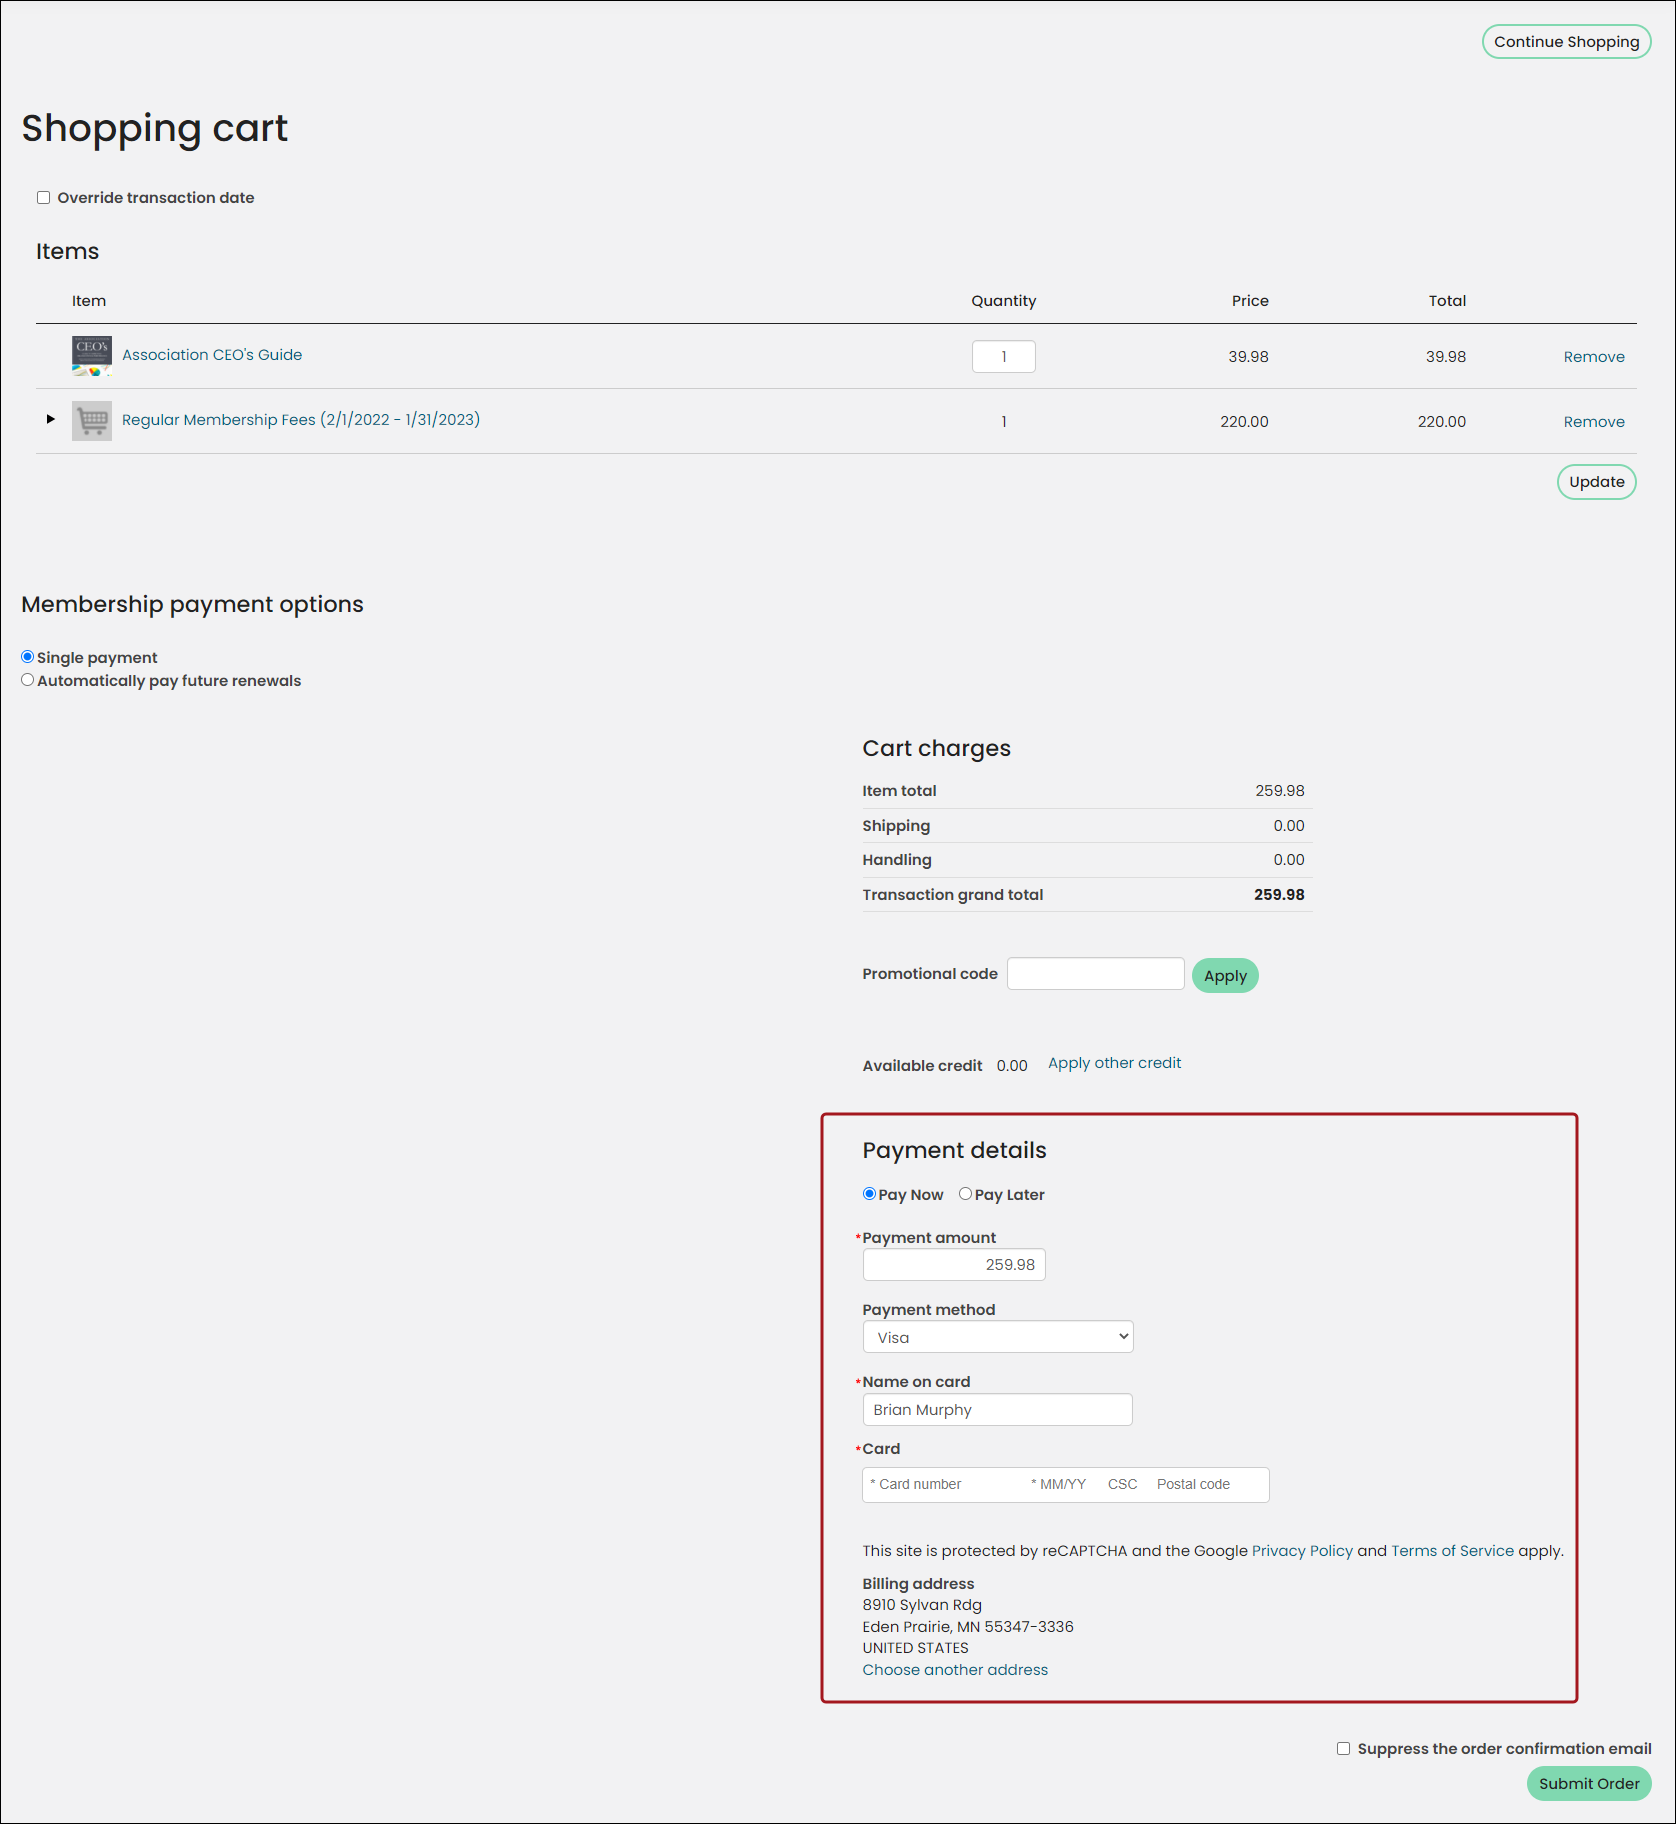Choose Automatically pay future renewals

coord(28,680)
